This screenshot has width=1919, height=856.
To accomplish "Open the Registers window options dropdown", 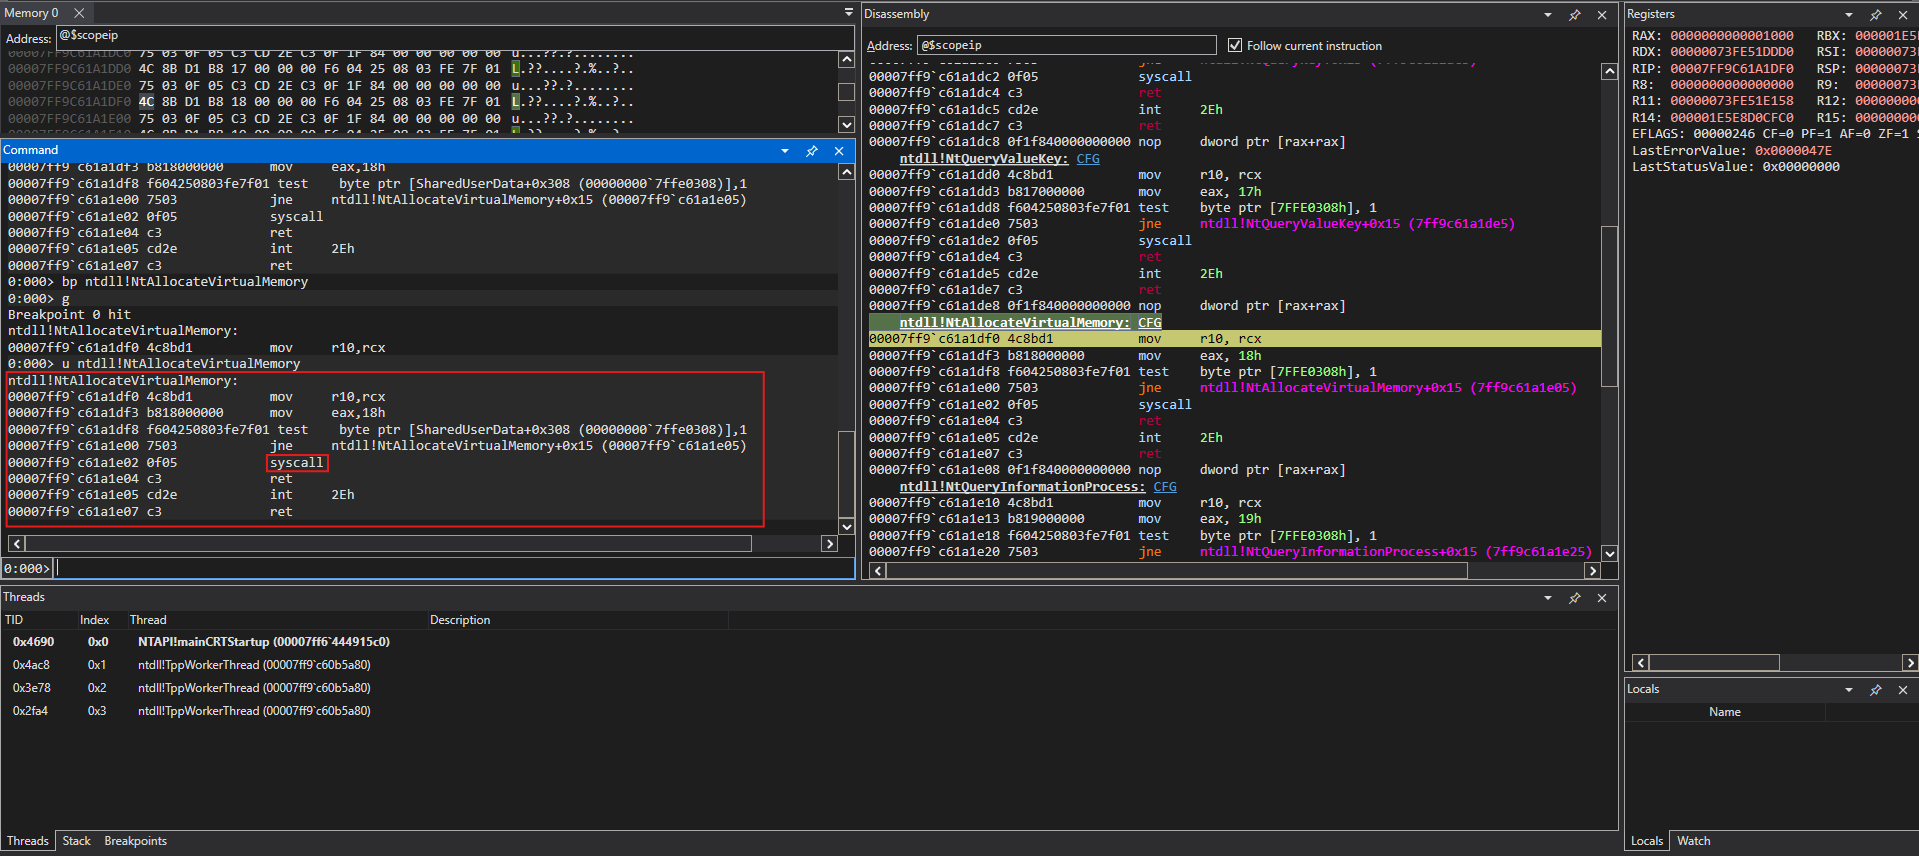I will pyautogui.click(x=1848, y=15).
